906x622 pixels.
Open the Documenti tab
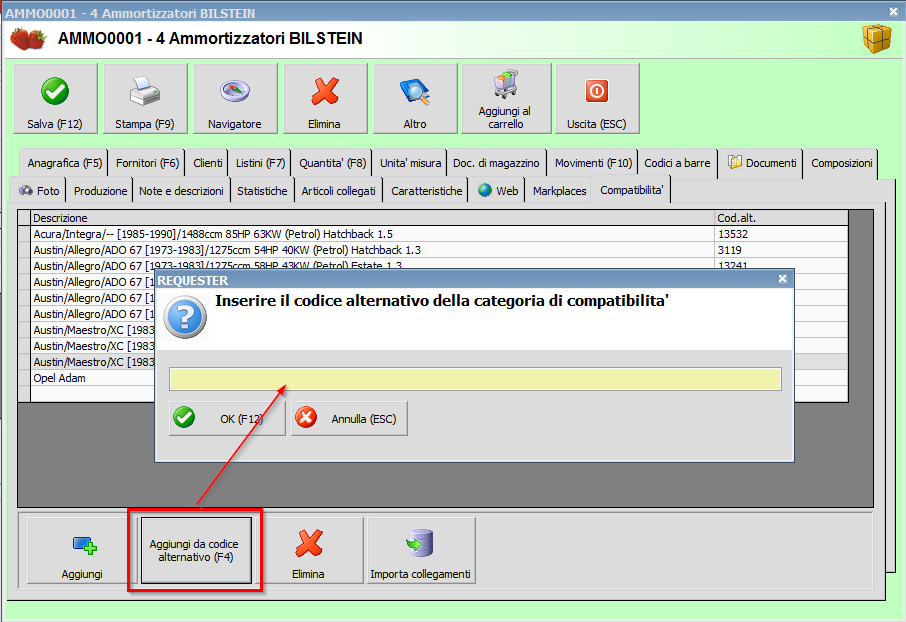pyautogui.click(x=762, y=163)
